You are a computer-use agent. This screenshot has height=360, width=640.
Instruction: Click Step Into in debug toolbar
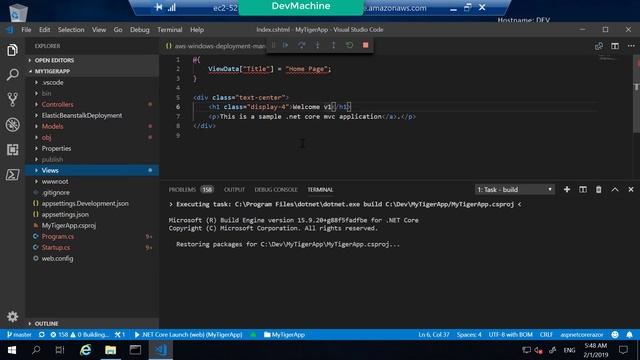coord(318,45)
